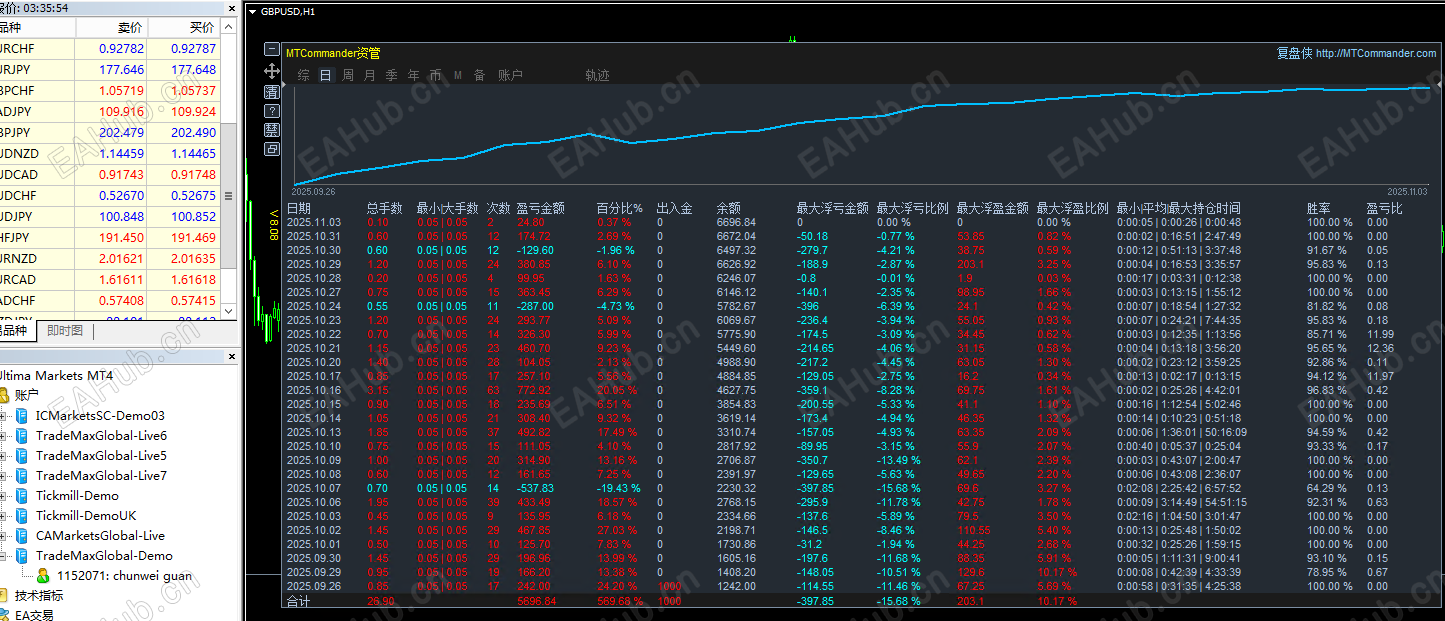Click the ICMarketsSC-Demo03 server icon
The image size is (1445, 621).
pyautogui.click(x=22, y=416)
